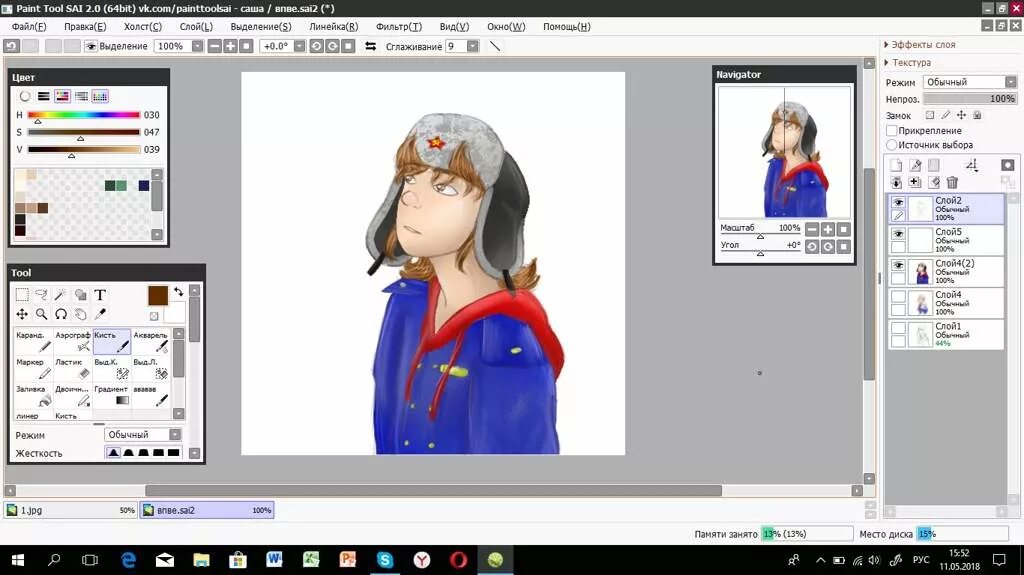Choose the Выд.Л. selection eraser
The width and height of the screenshot is (1024, 575).
[x=151, y=369]
